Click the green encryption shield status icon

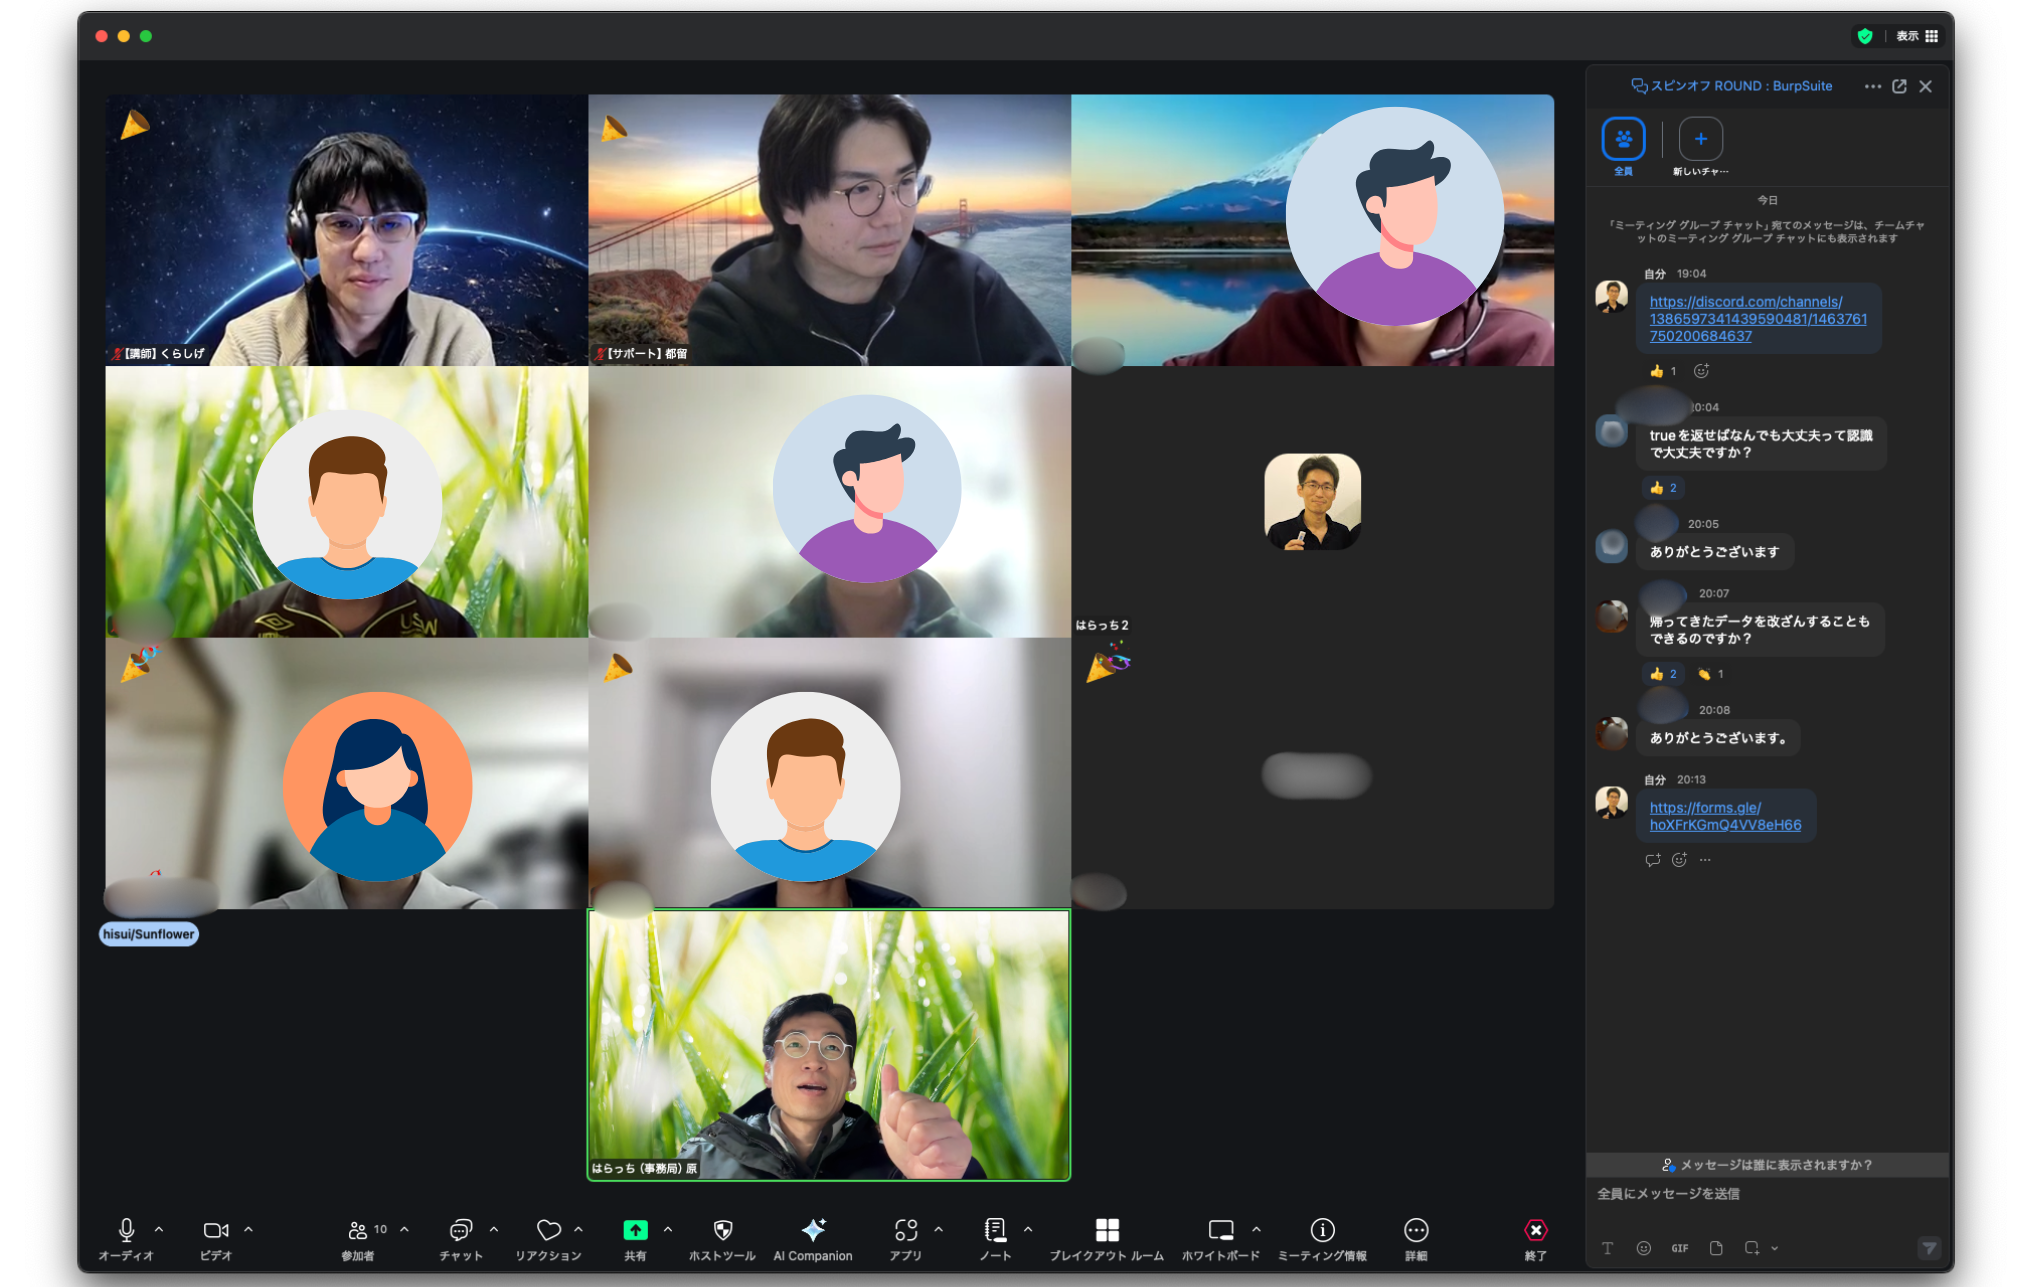[x=1865, y=36]
